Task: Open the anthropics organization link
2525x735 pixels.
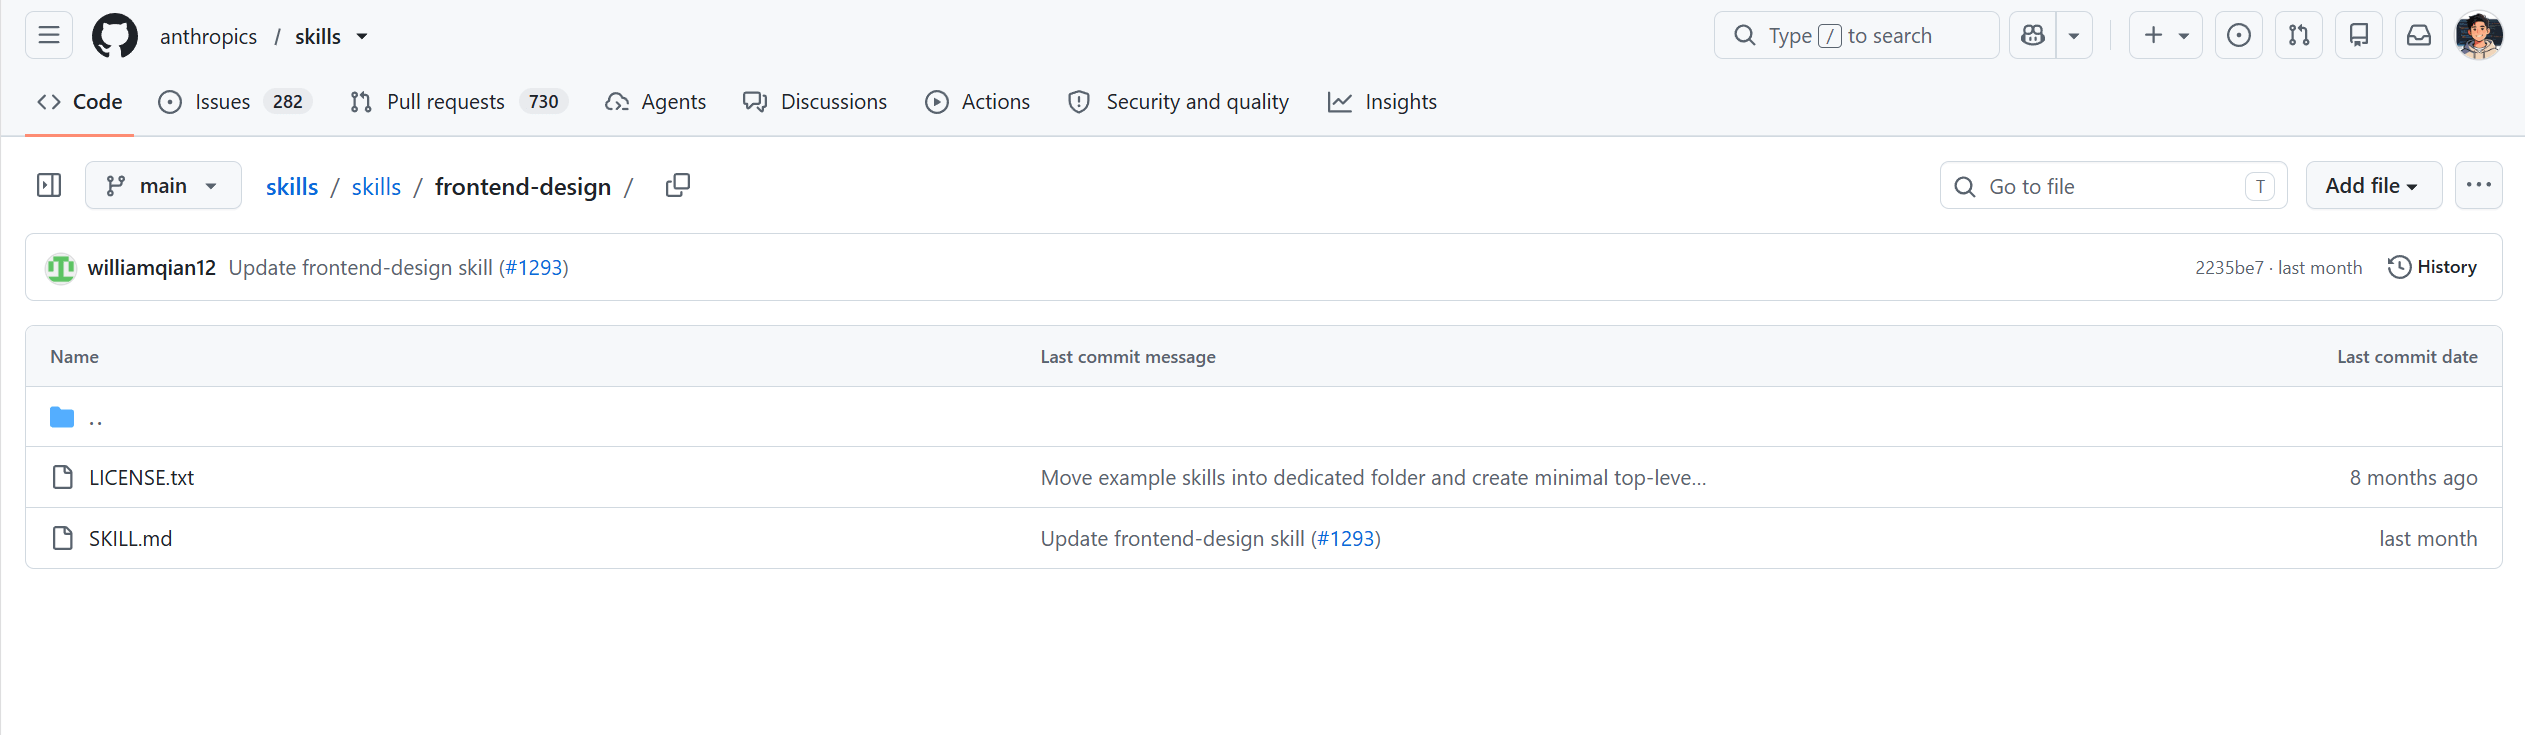Action: (x=208, y=37)
